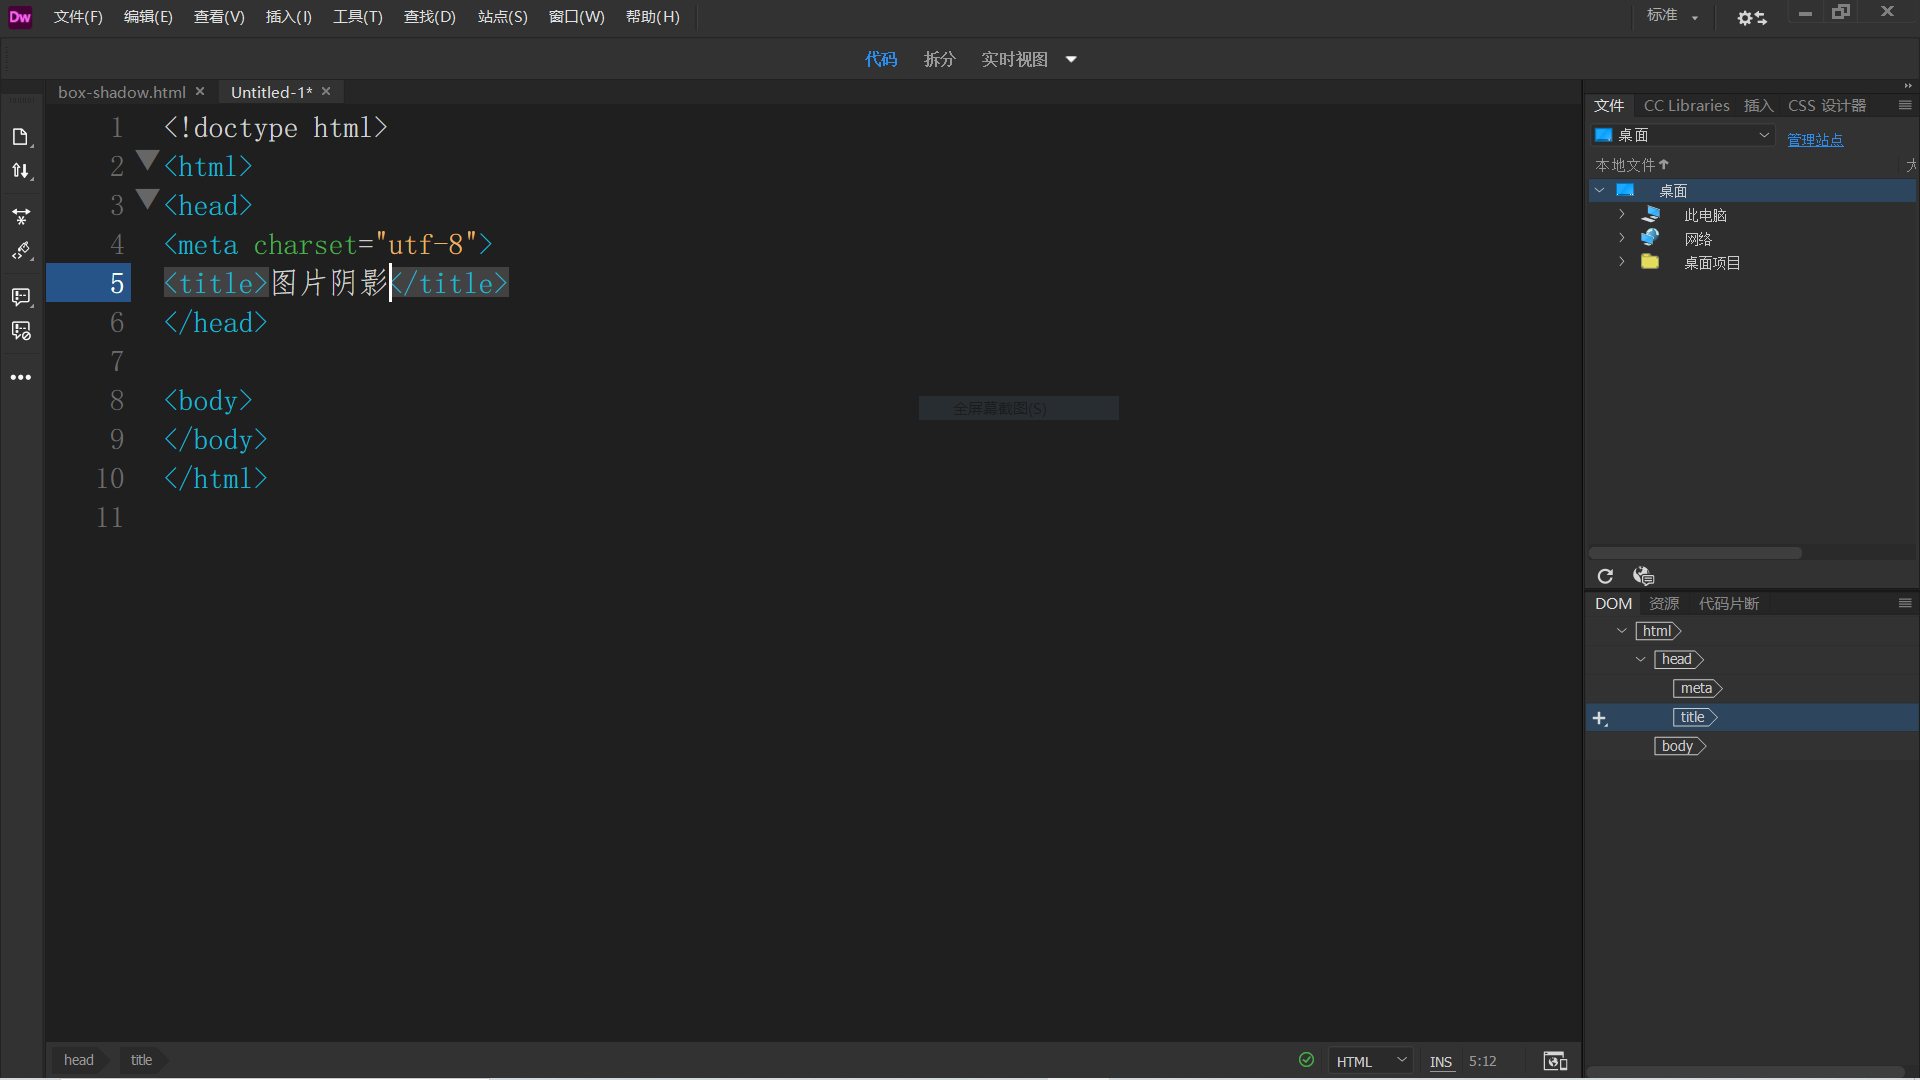Collapse the head tag on line 3
Image resolution: width=1920 pixels, height=1080 pixels.
pyautogui.click(x=148, y=199)
